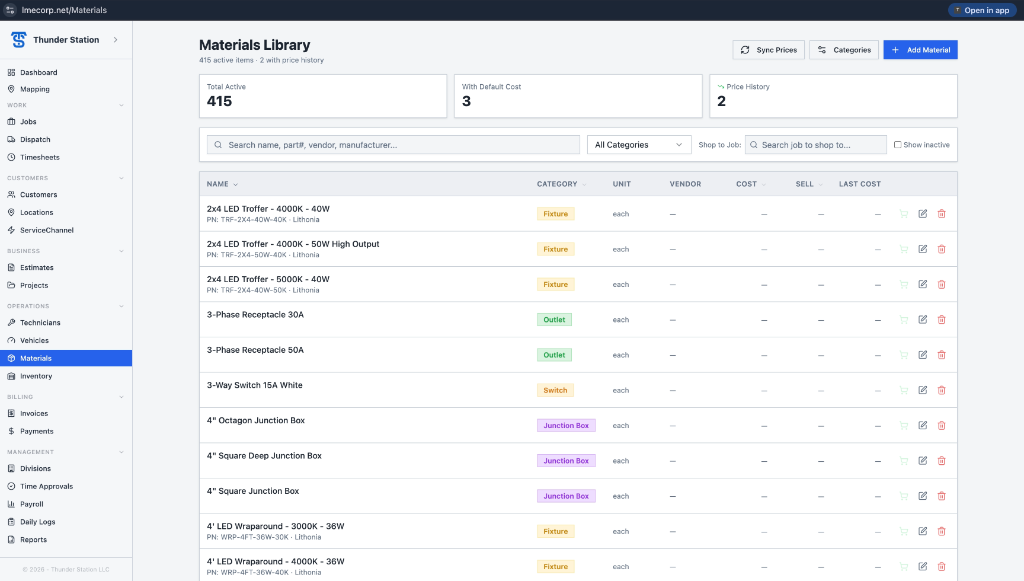The width and height of the screenshot is (1024, 581).
Task: Click the Customers people icon
Action: (11, 195)
